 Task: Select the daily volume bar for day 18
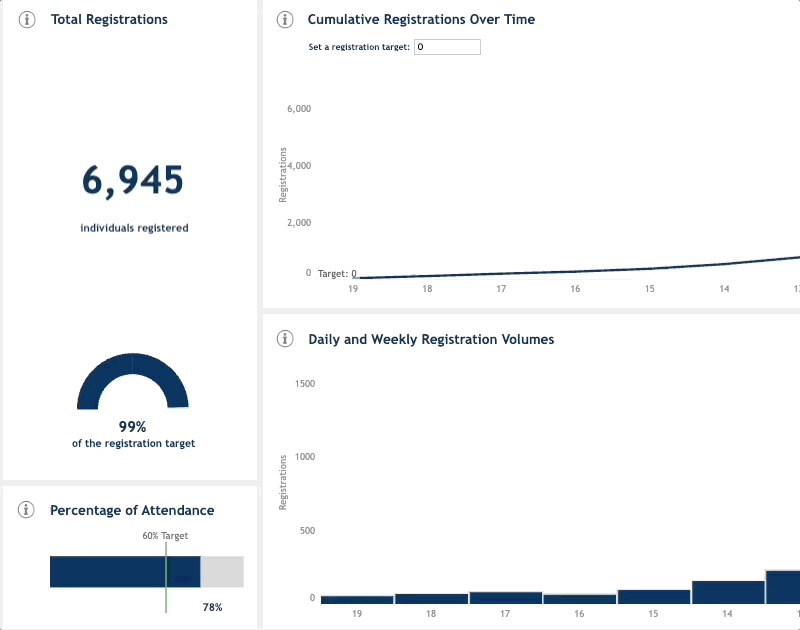pos(432,599)
